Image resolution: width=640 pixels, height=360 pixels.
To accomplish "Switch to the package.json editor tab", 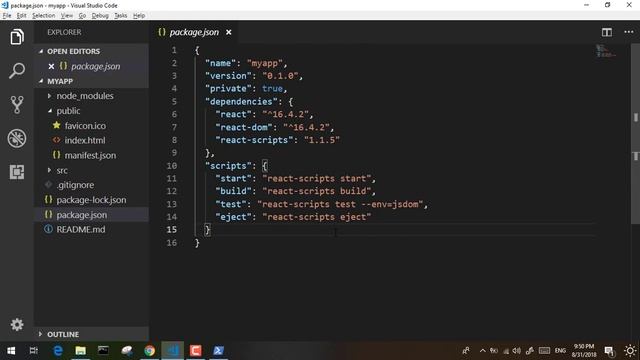I will click(x=194, y=32).
